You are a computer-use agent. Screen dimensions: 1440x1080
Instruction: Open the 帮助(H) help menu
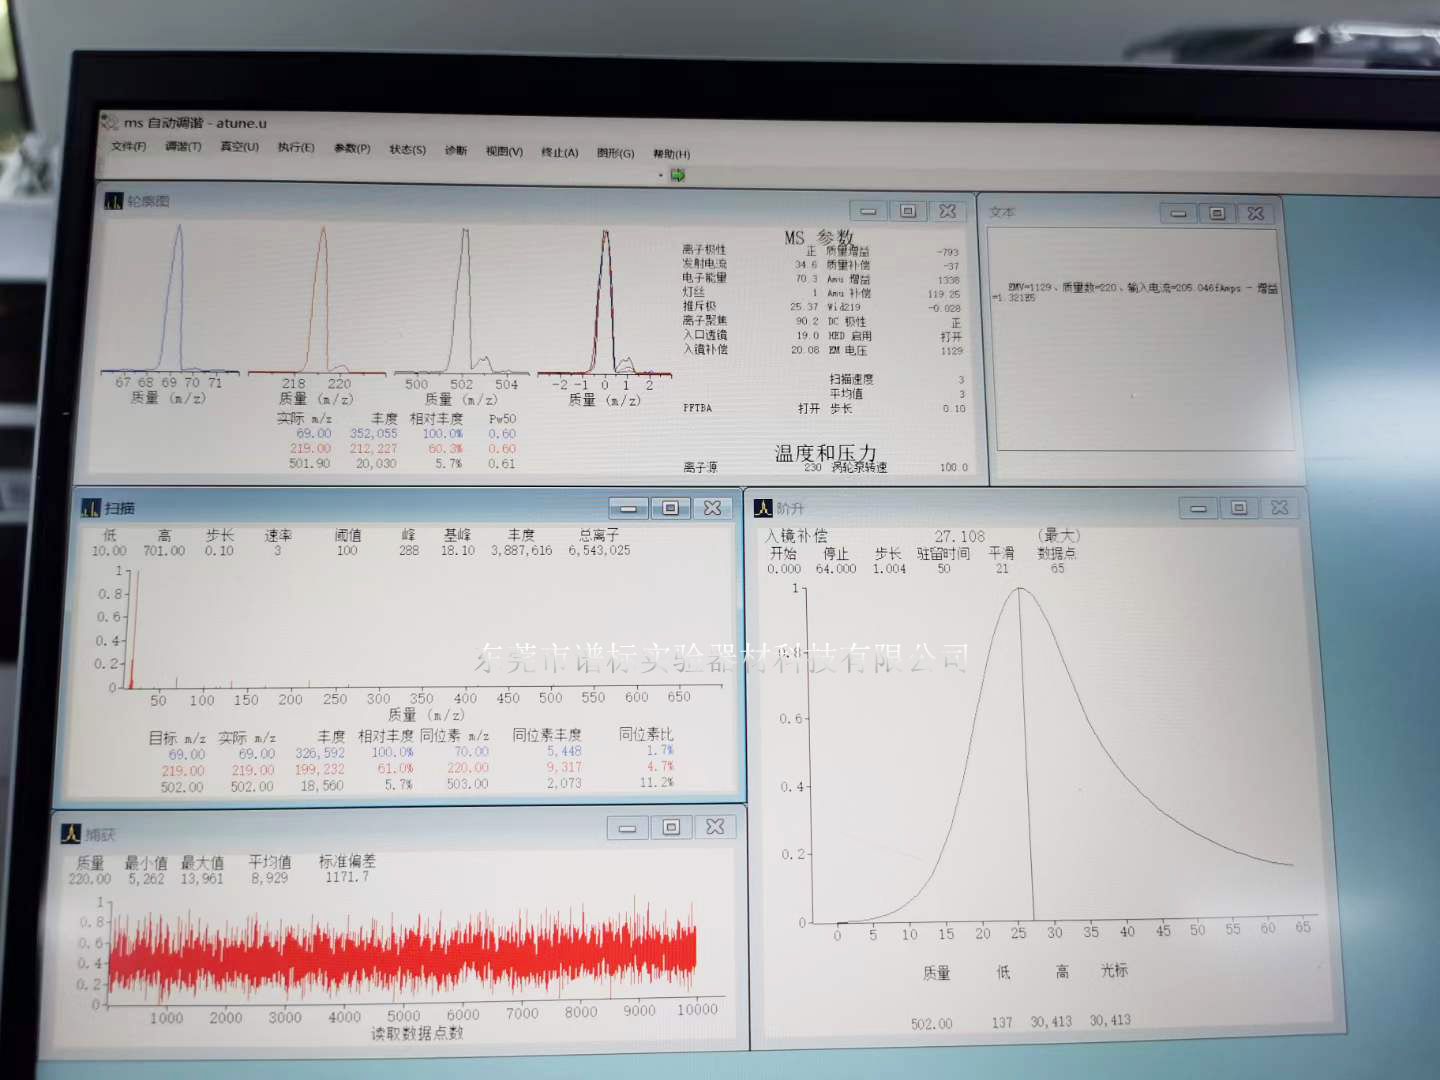pyautogui.click(x=671, y=154)
